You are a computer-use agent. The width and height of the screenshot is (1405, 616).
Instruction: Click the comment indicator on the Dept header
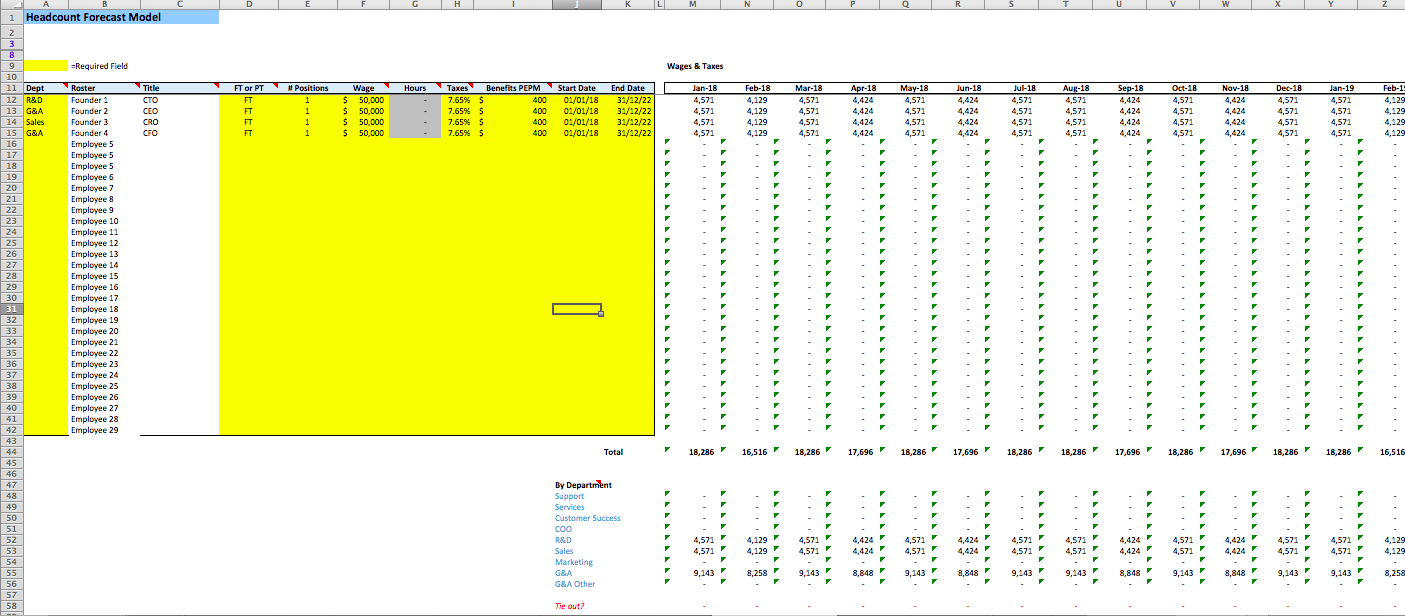(66, 87)
